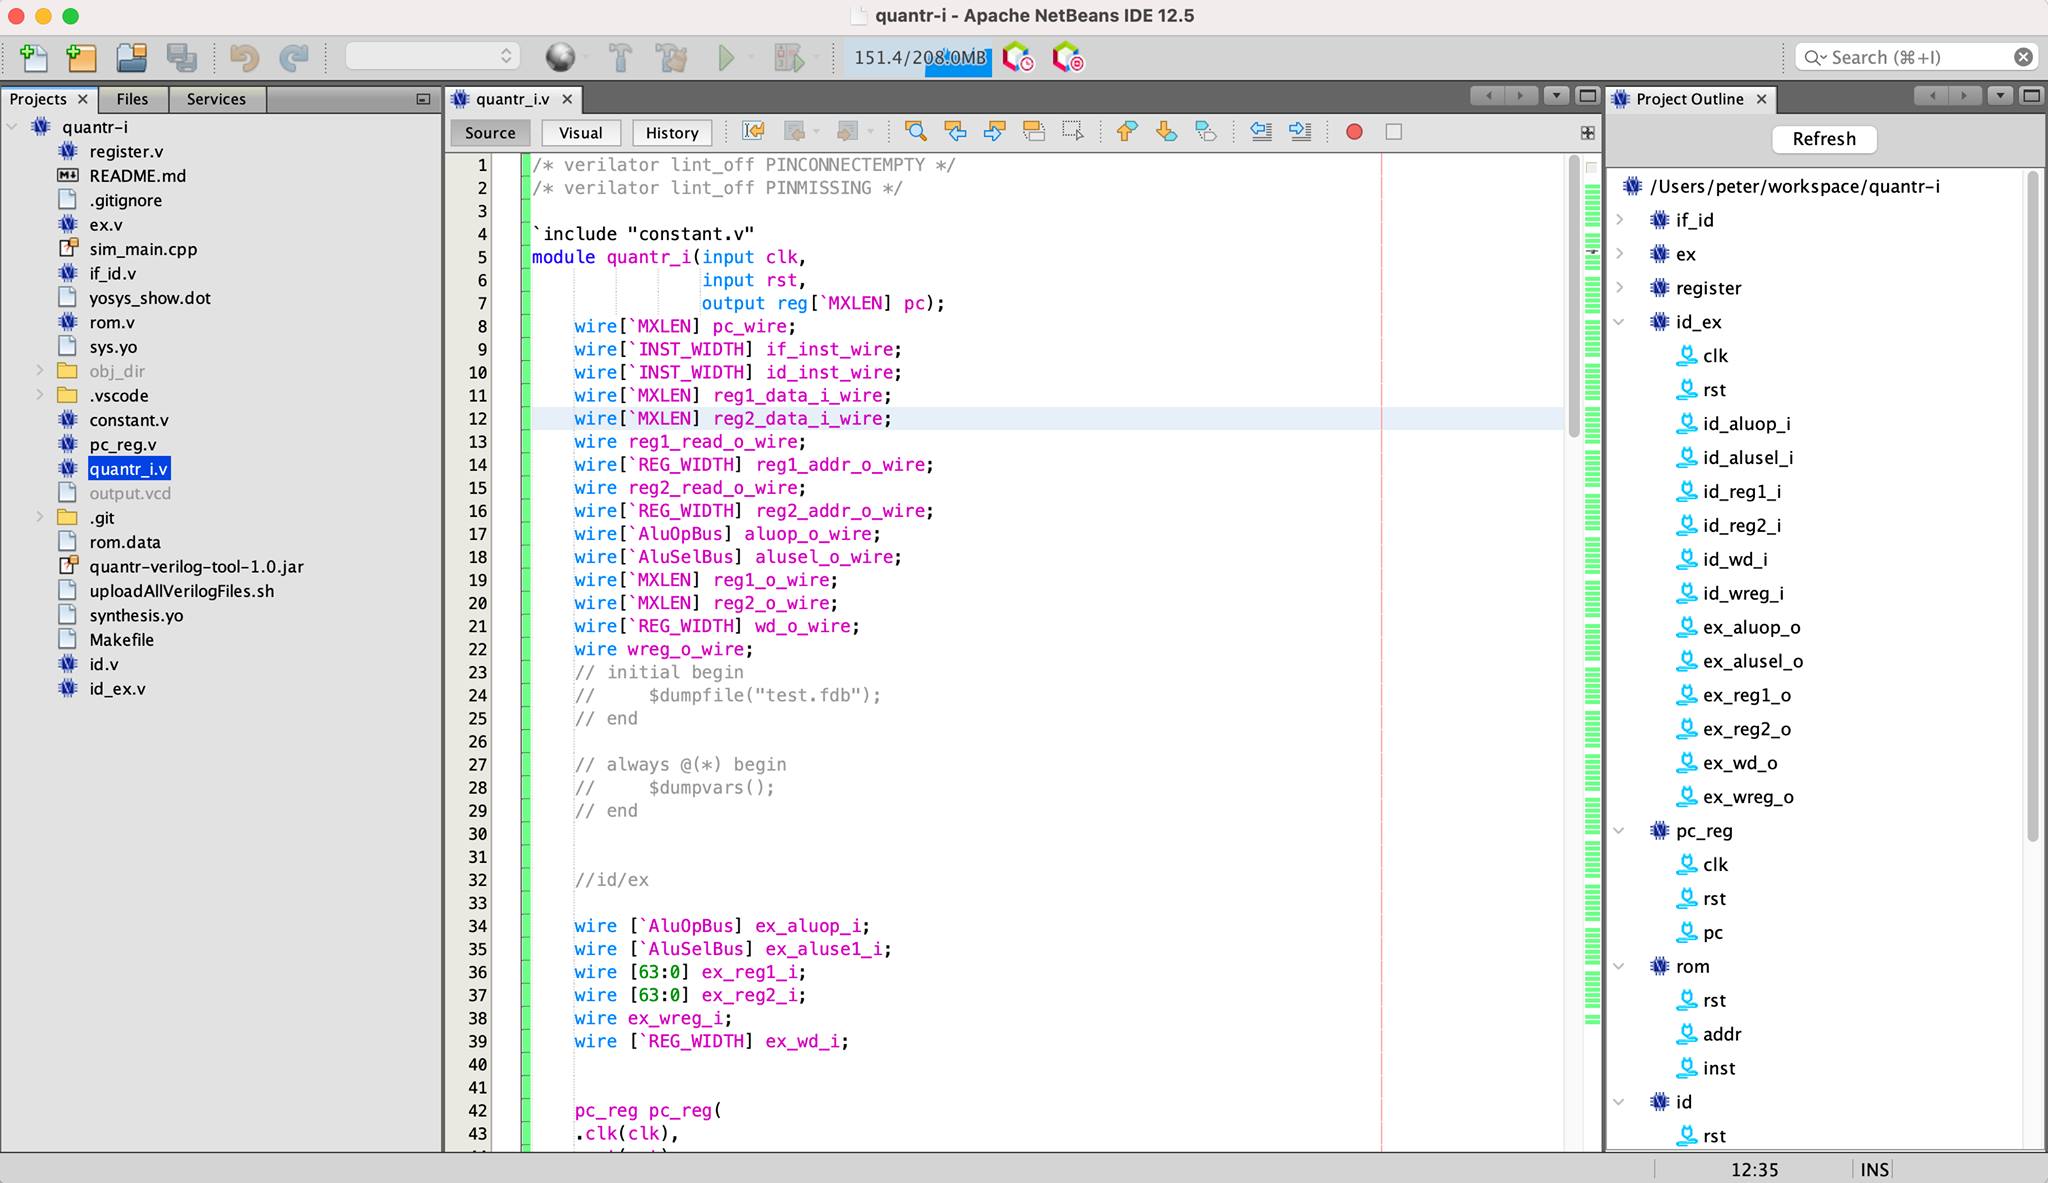Click the editor split handle icon

point(1587,132)
